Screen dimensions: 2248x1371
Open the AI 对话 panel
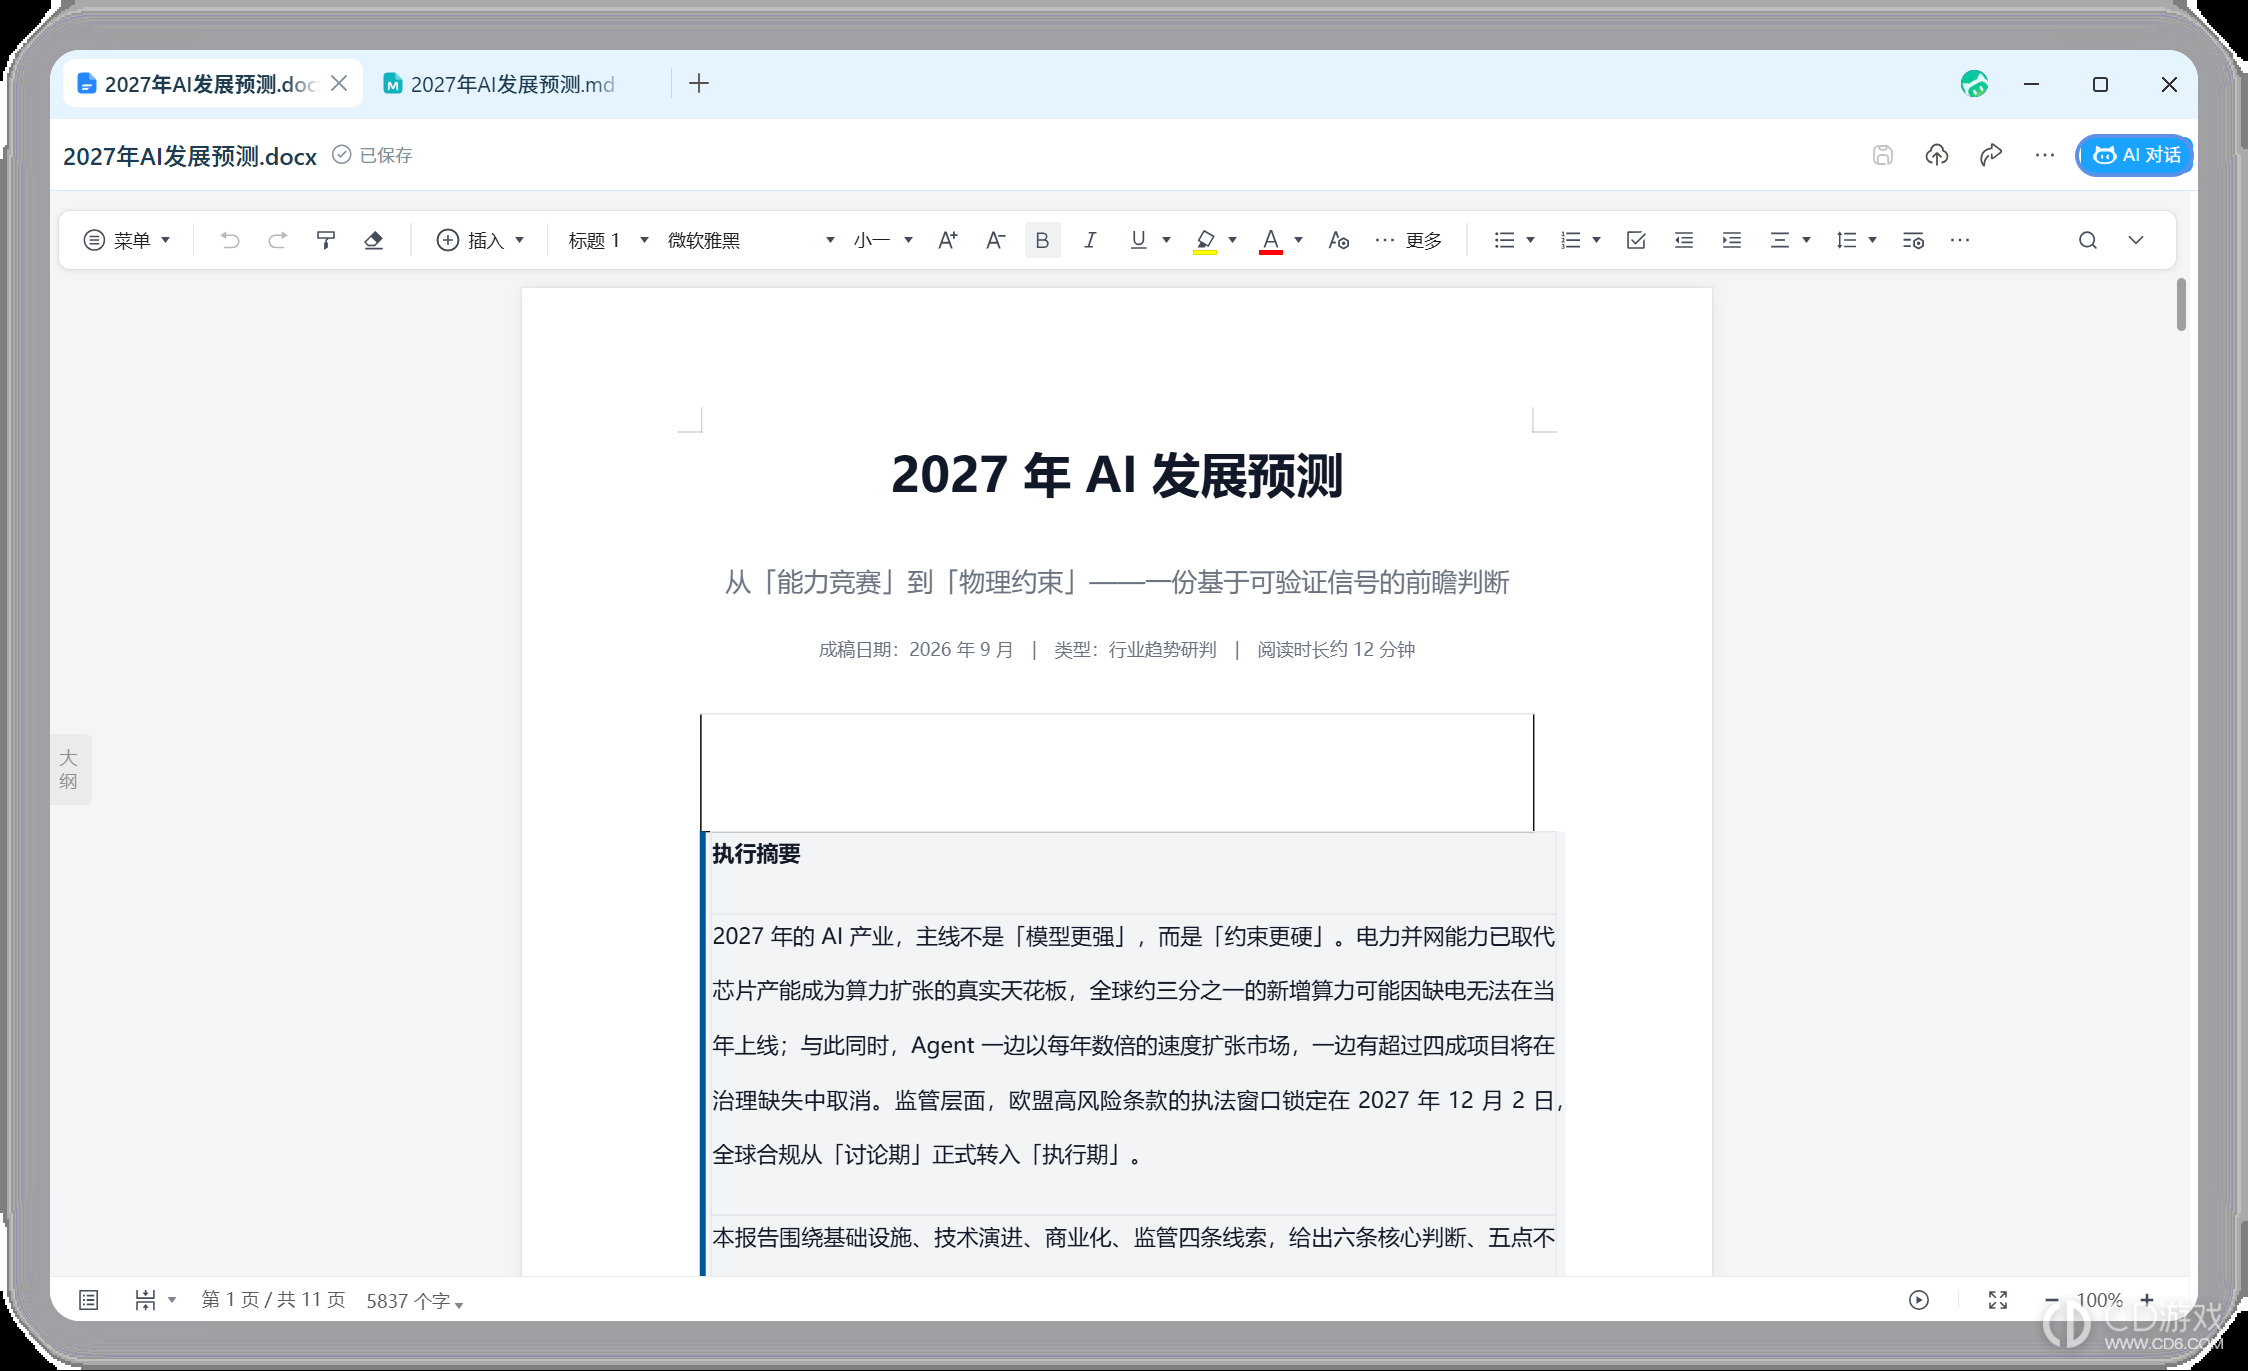pyautogui.click(x=2135, y=155)
